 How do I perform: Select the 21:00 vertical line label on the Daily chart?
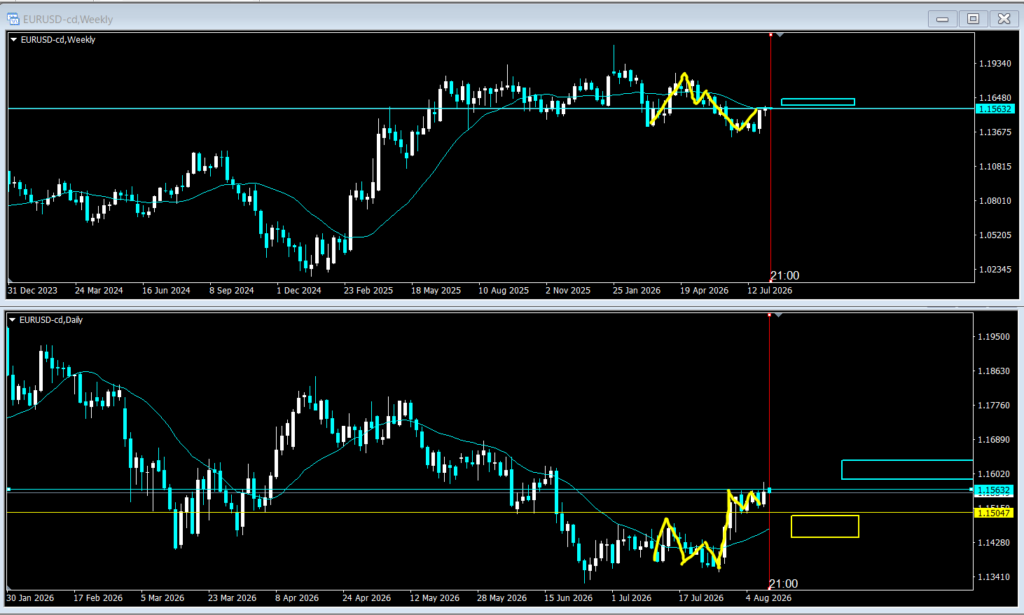[x=783, y=584]
